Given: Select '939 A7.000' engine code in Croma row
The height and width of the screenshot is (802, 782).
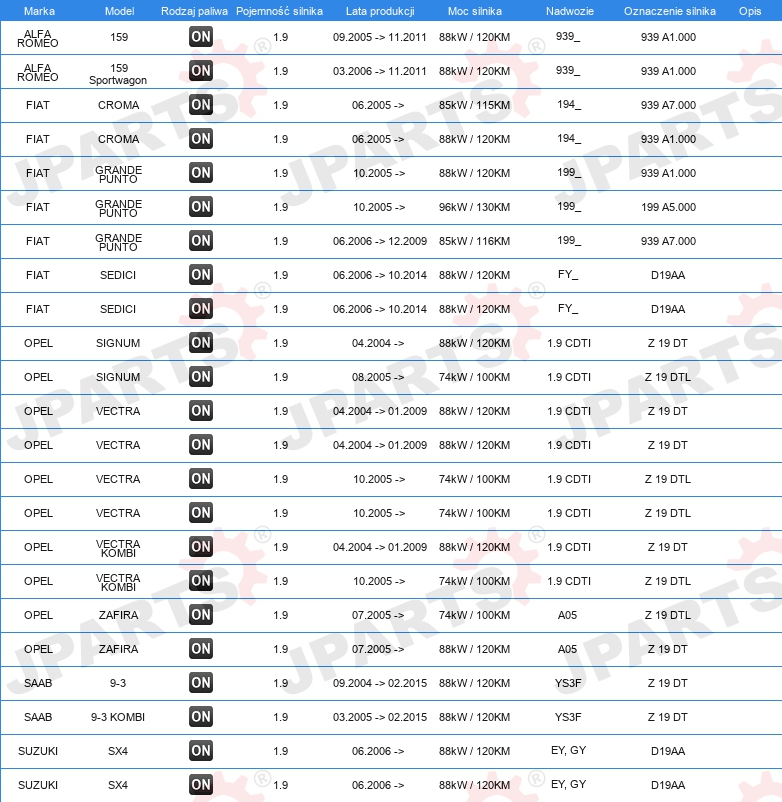Looking at the screenshot, I should point(668,105).
